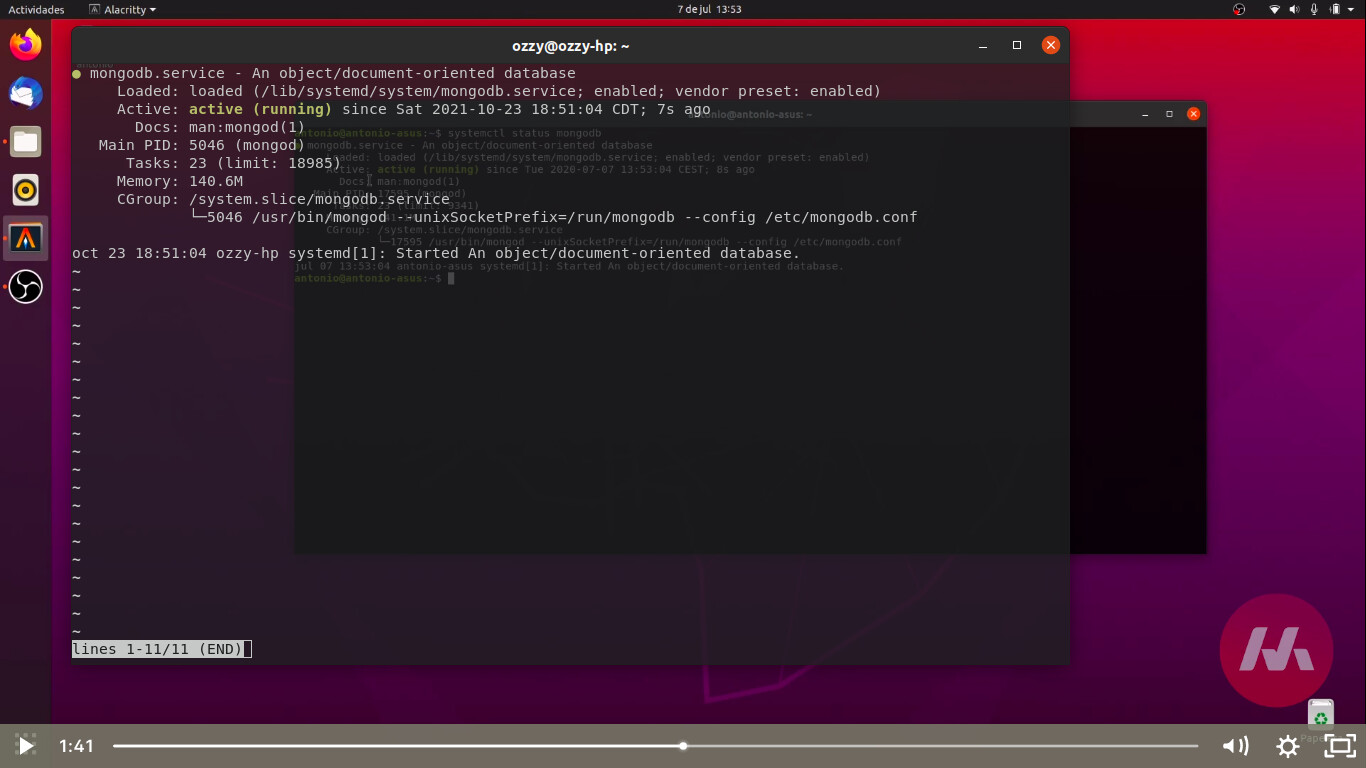Play the video
Viewport: 1366px width, 768px height.
click(26, 746)
